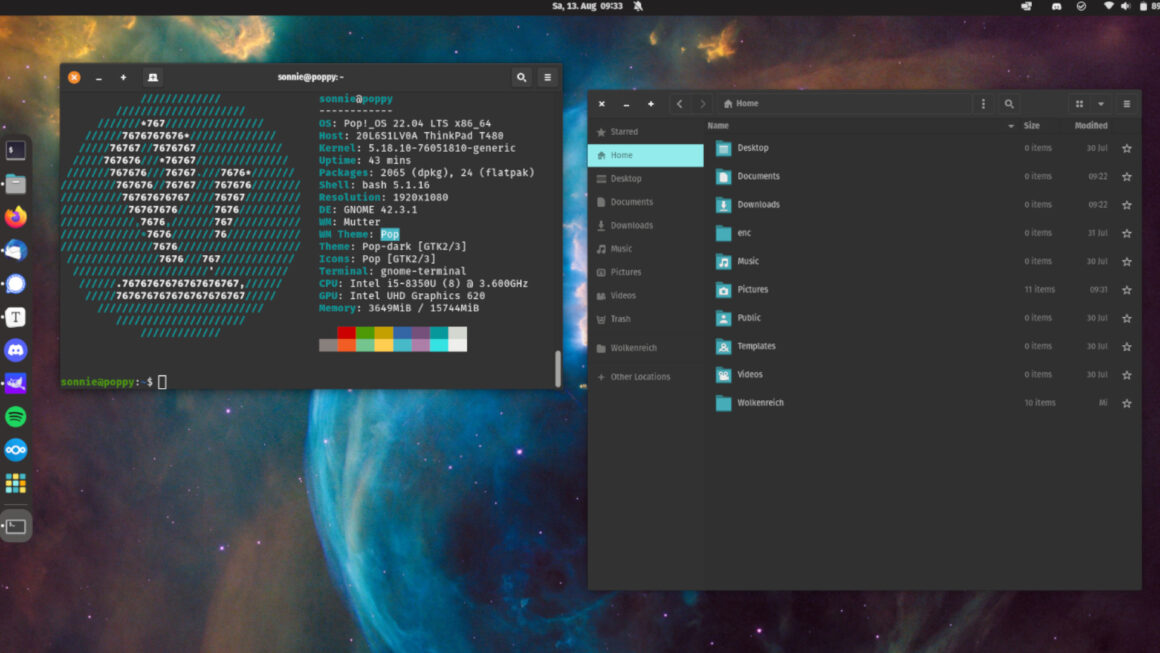
Task: Open Discord from the dock
Action: pos(16,350)
